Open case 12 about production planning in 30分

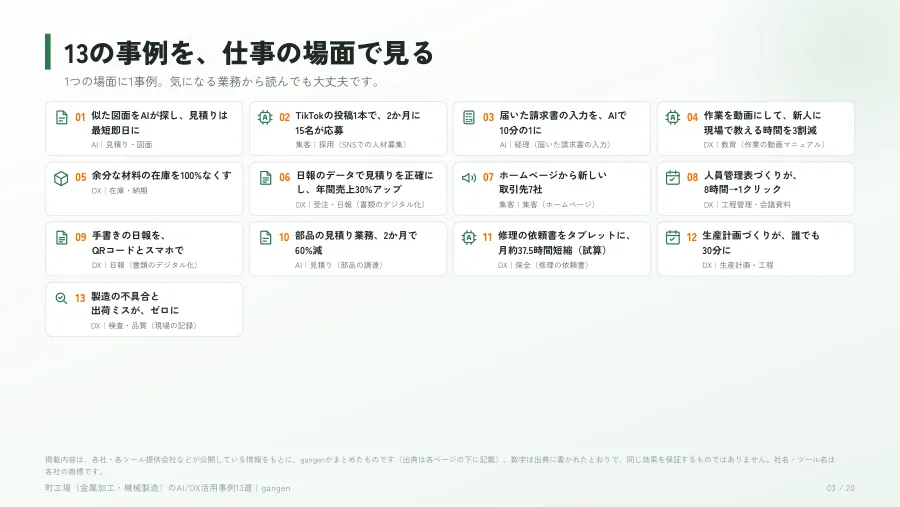[x=755, y=249]
